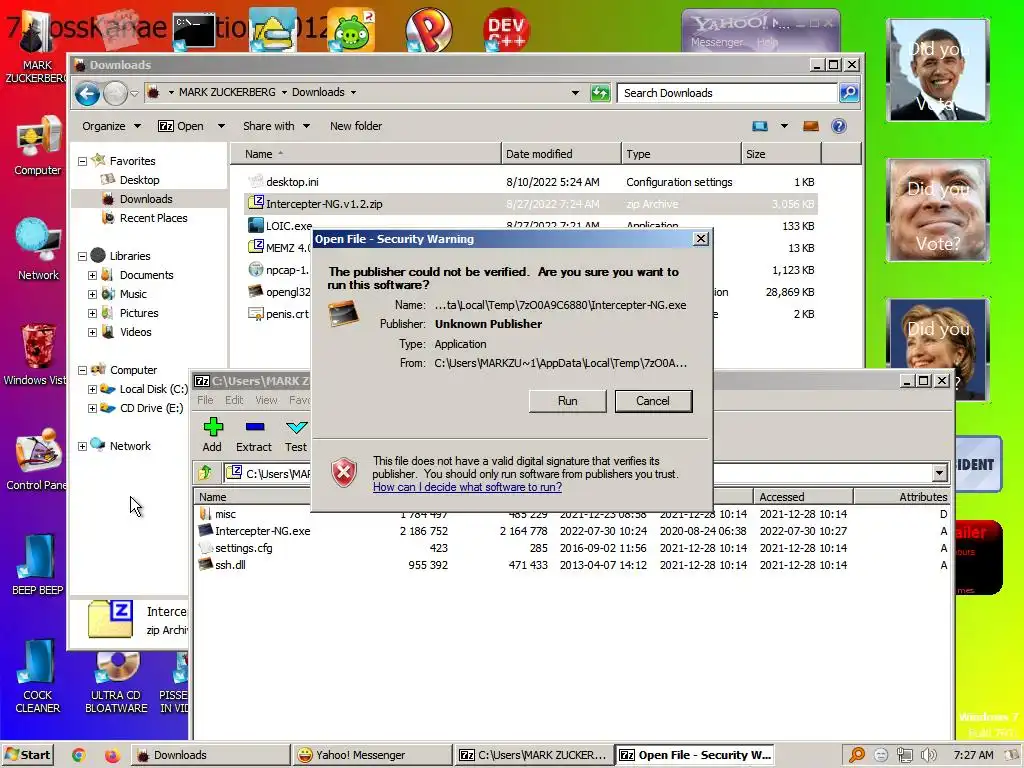Click Run in the Security Warning dialog
1024x768 pixels.
tap(568, 401)
